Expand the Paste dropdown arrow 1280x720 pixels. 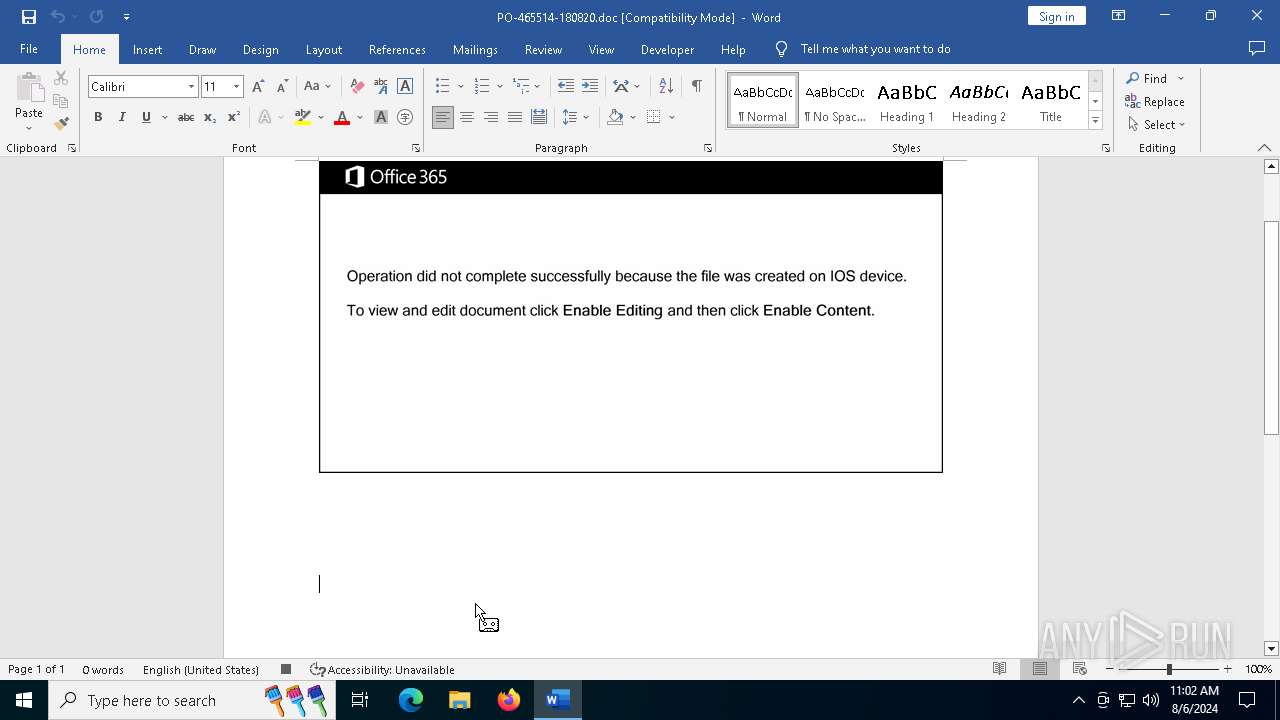pos(29,128)
